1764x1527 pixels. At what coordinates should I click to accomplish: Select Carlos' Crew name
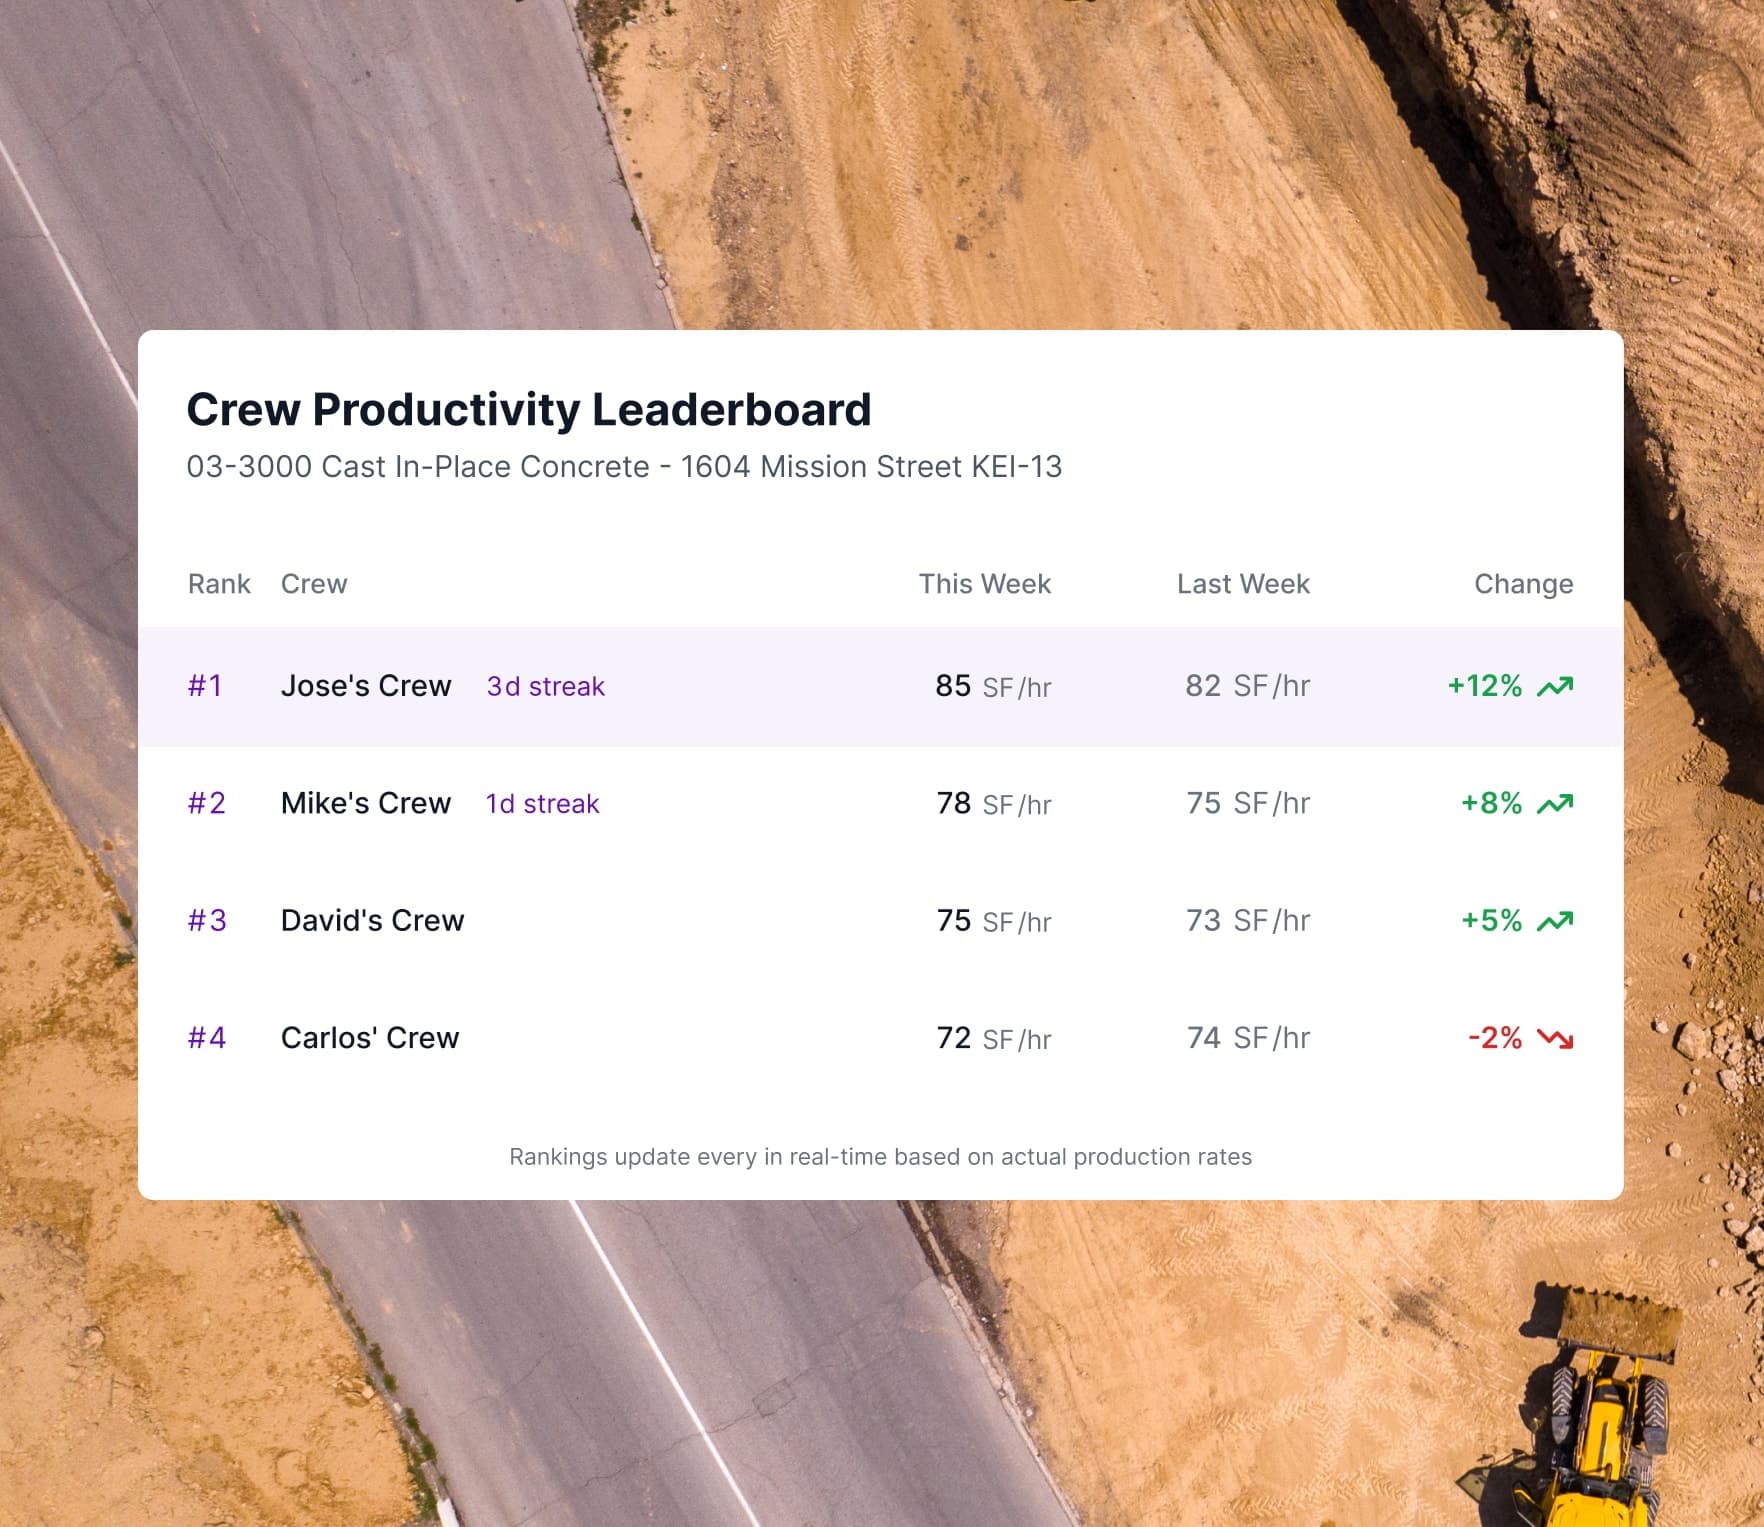(371, 1038)
